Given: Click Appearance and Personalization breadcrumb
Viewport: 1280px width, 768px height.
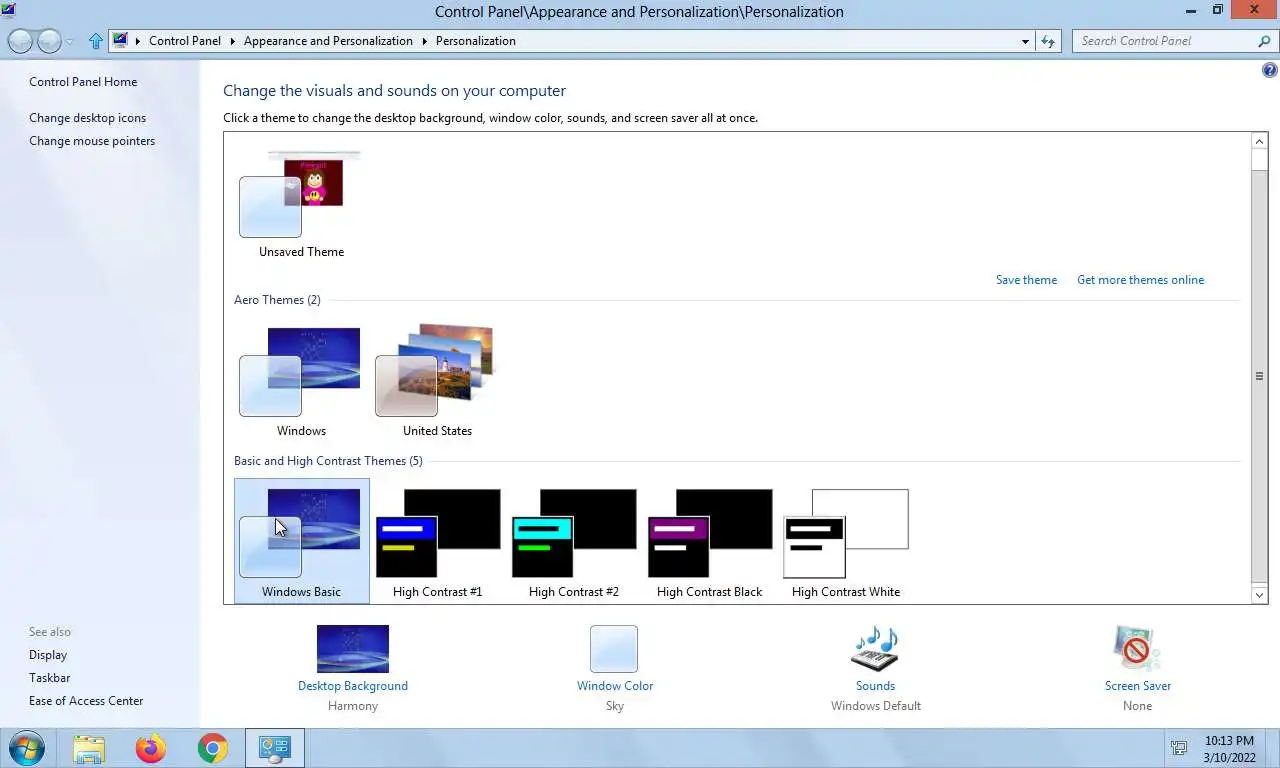Looking at the screenshot, I should pos(328,41).
